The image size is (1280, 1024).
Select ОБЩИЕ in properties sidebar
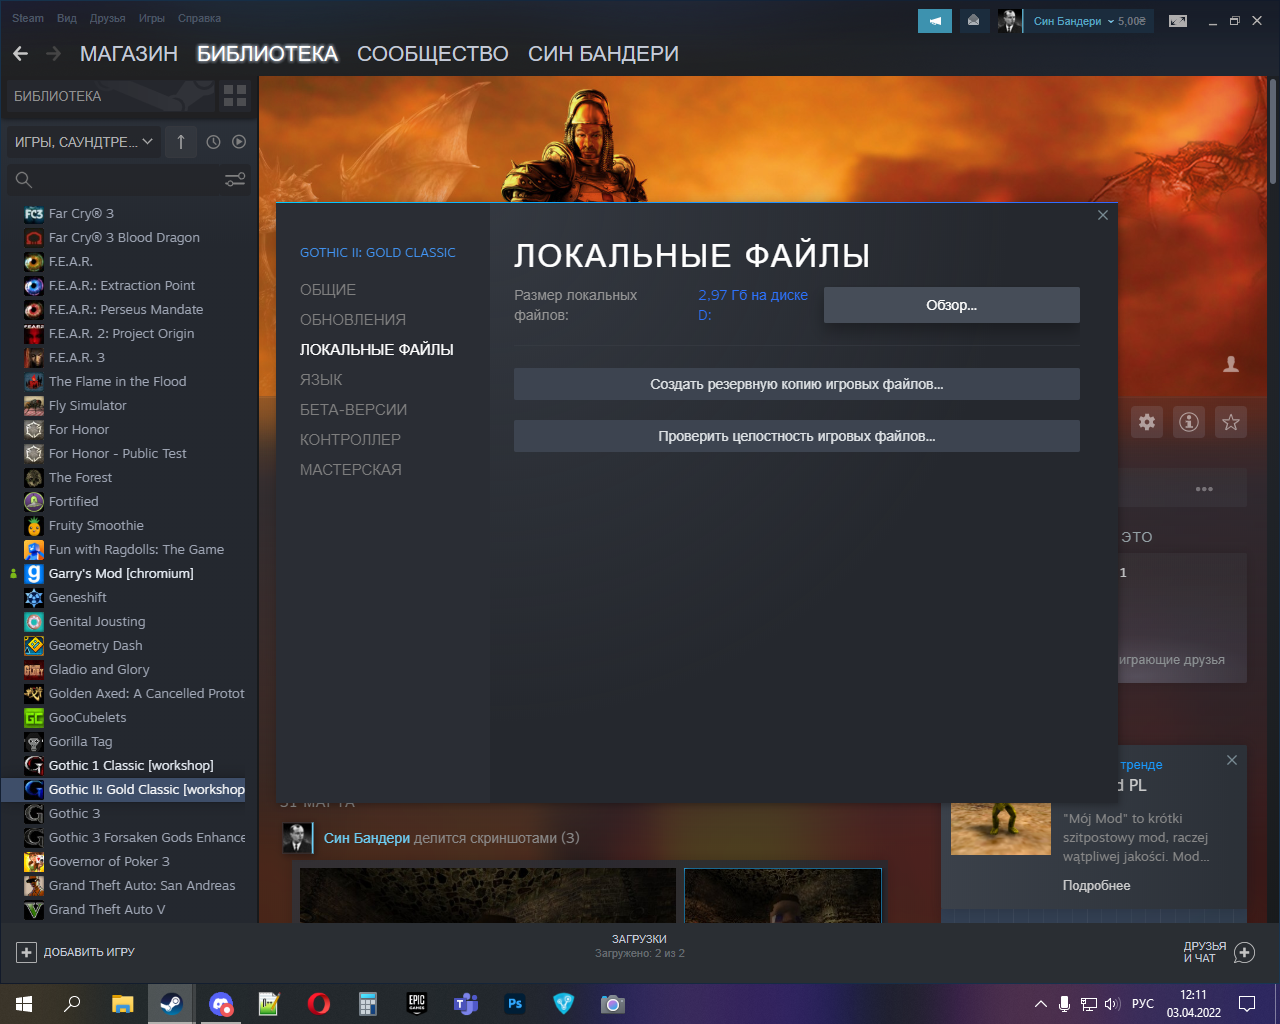pyautogui.click(x=328, y=290)
